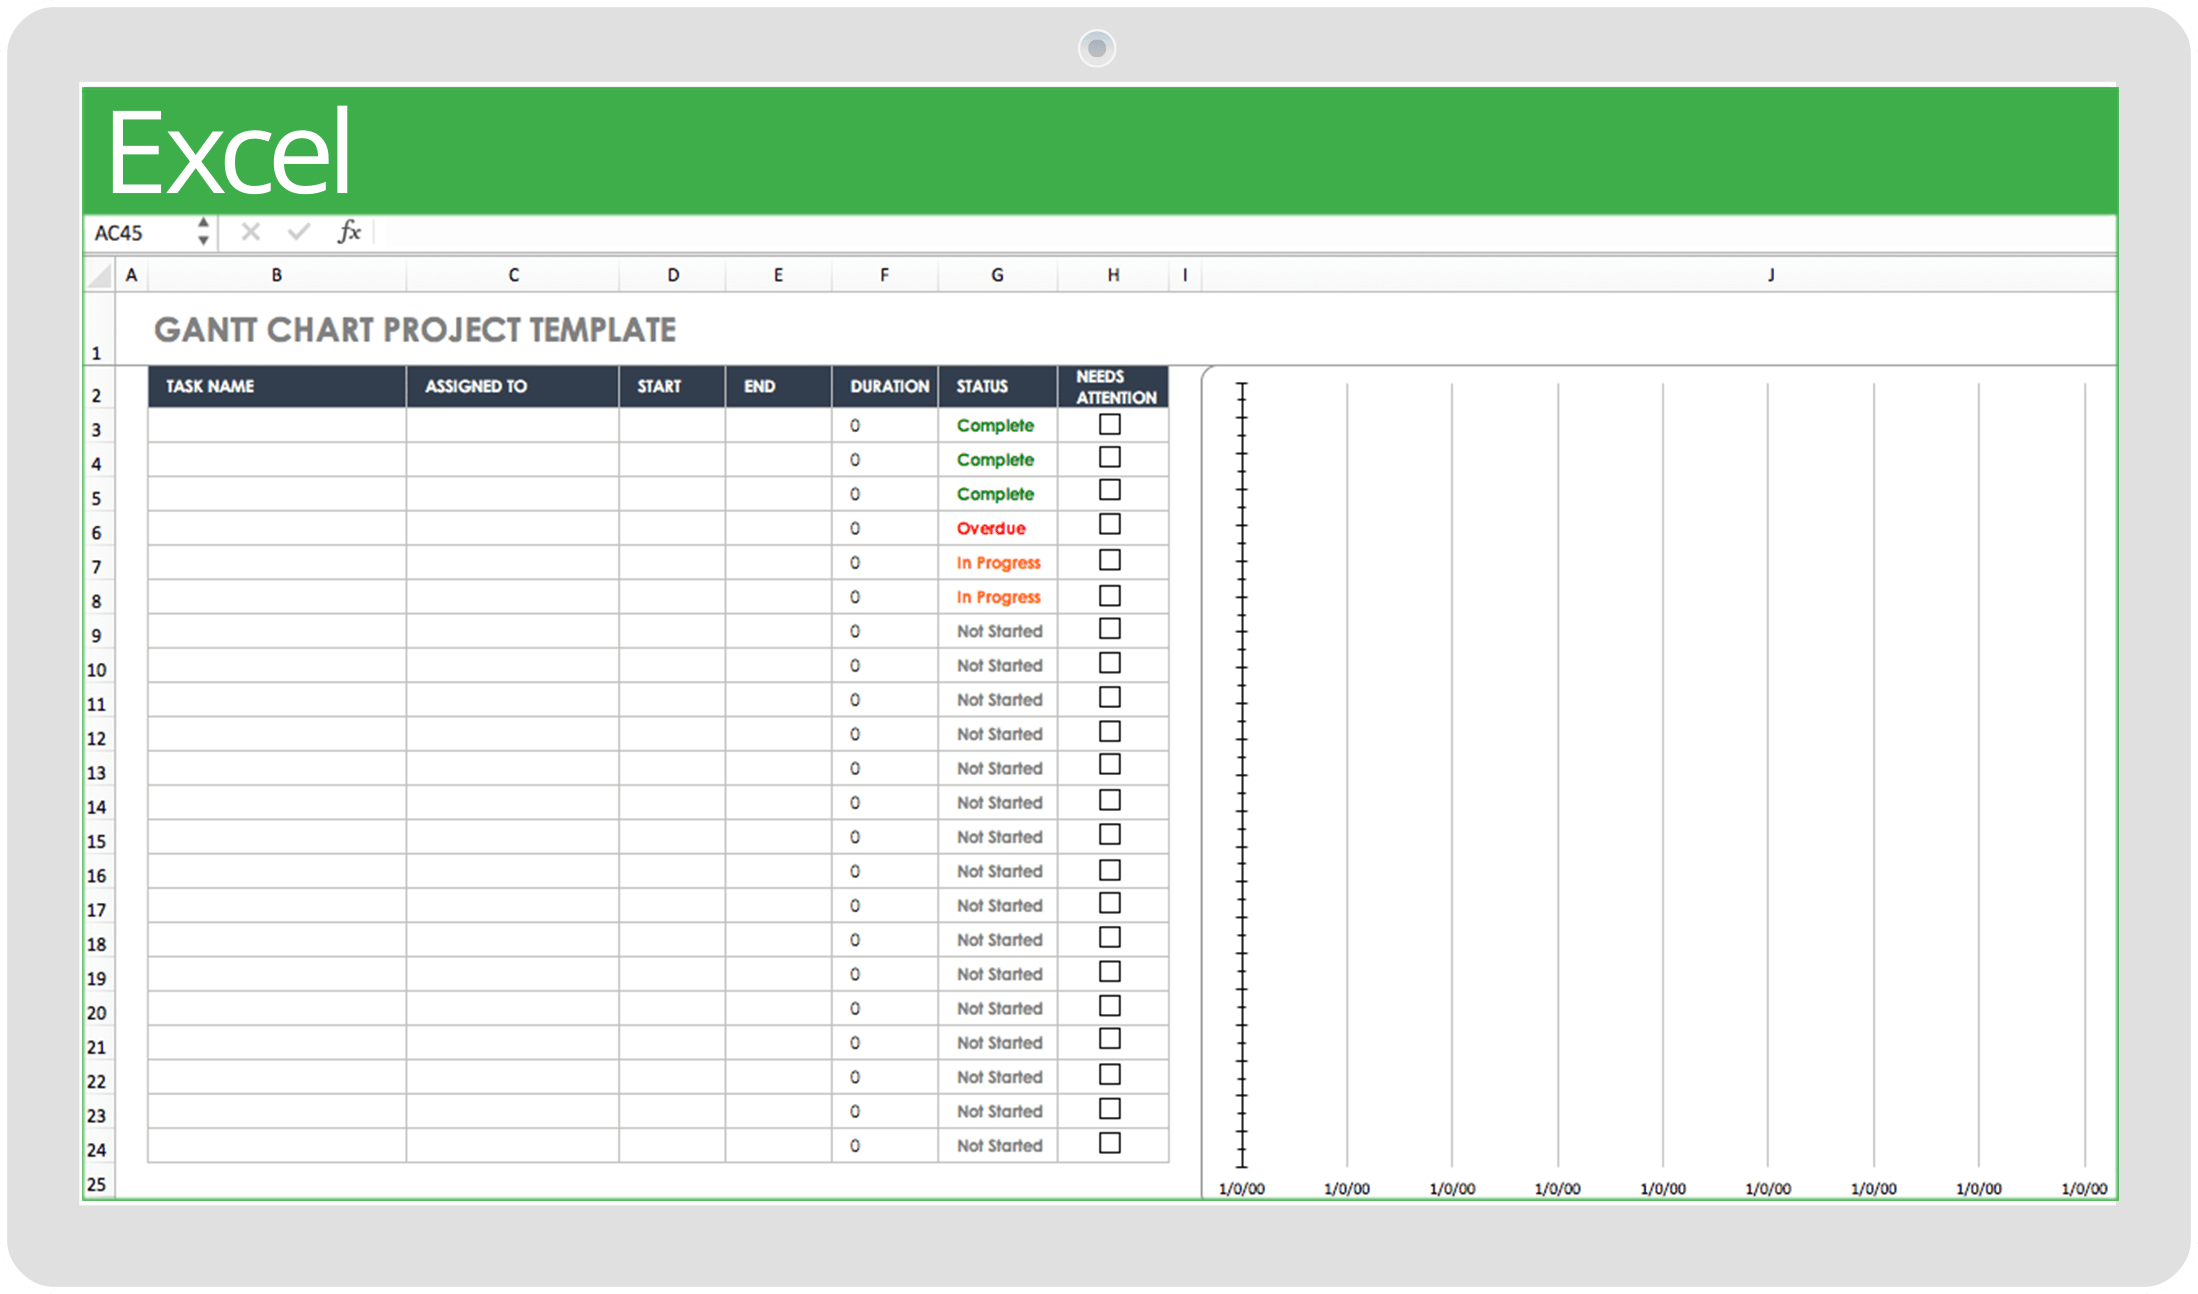
Task: Click the Name Box down arrow
Action: click(x=203, y=242)
